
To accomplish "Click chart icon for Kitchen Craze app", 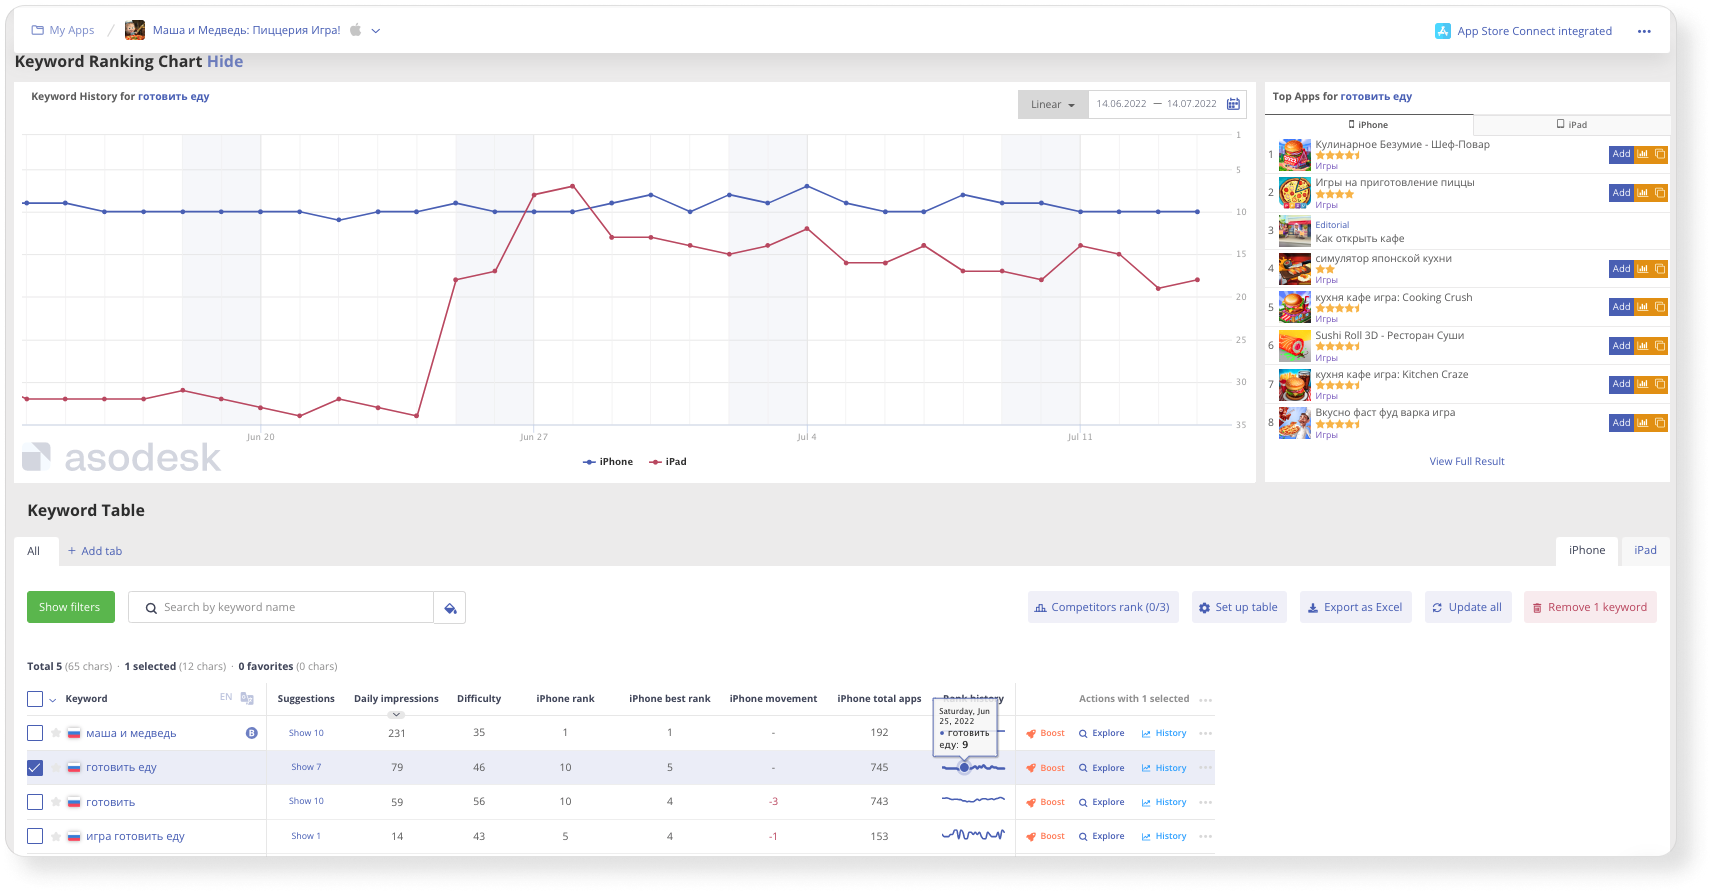I will pyautogui.click(x=1642, y=384).
